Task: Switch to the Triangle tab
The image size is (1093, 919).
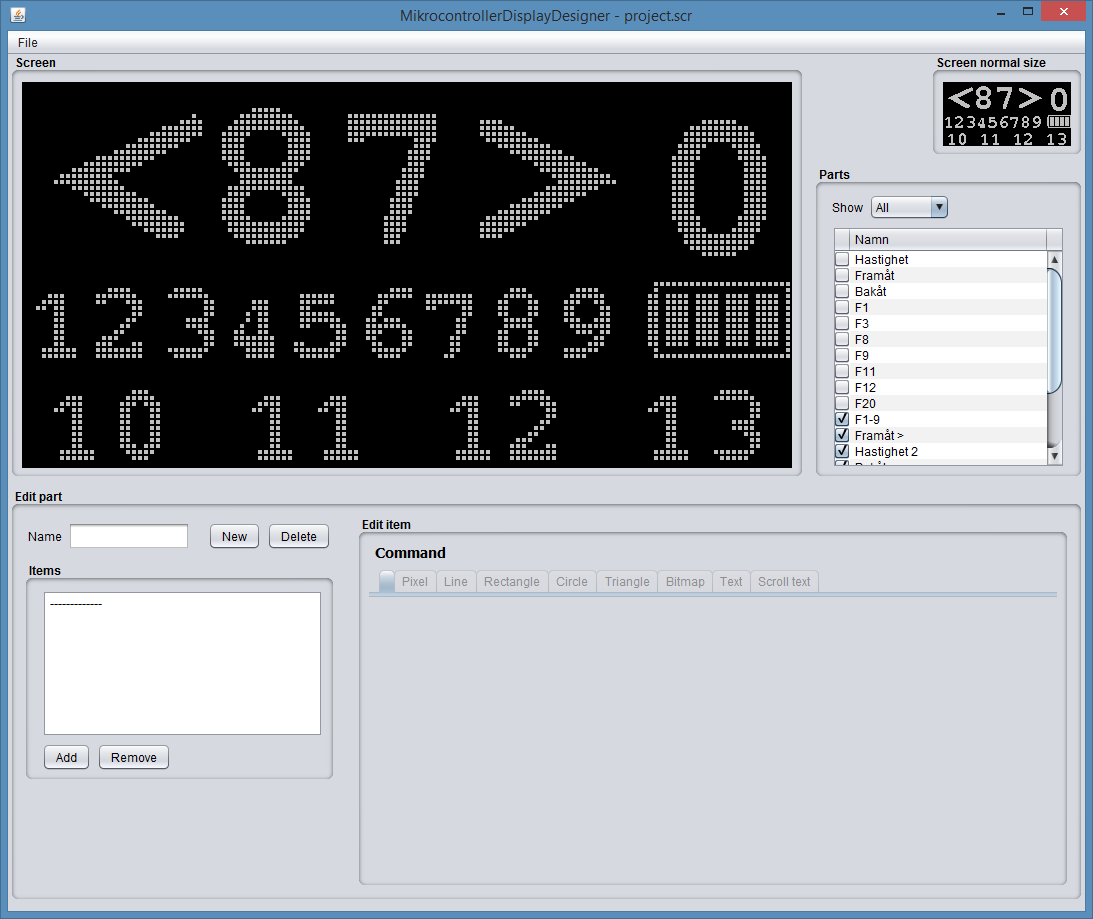Action: click(627, 582)
